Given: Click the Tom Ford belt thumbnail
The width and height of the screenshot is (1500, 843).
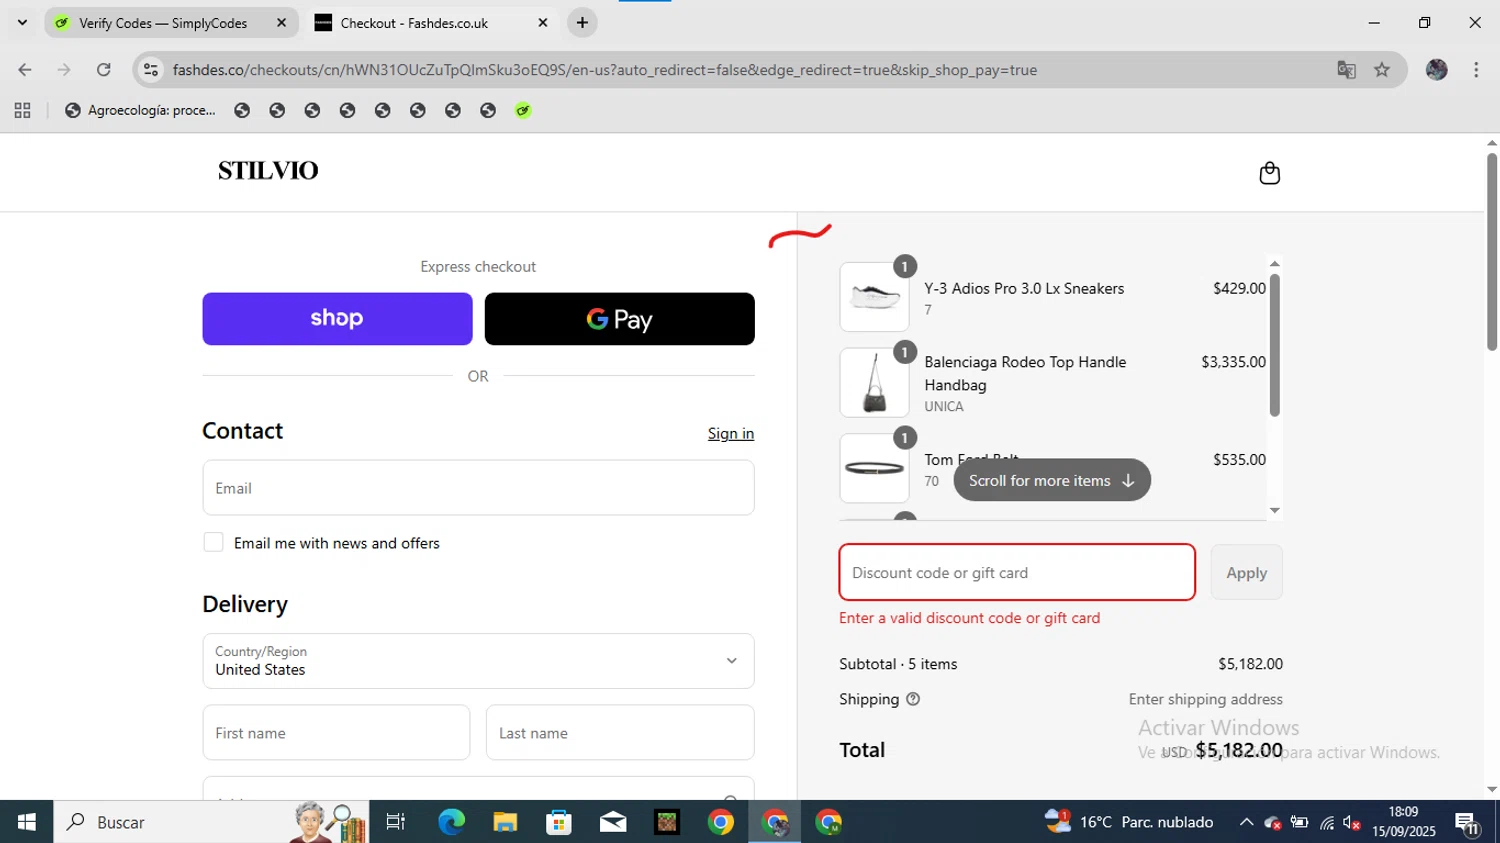Looking at the screenshot, I should [874, 468].
